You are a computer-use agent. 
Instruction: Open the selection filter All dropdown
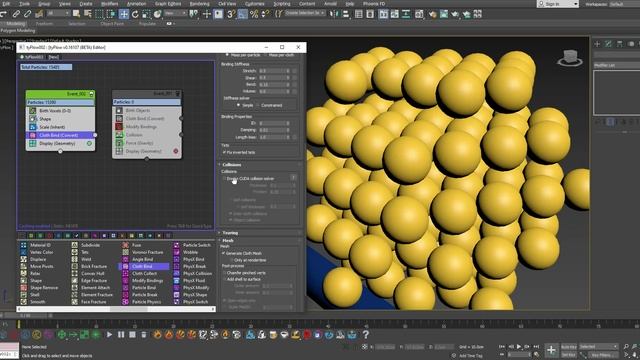[x=58, y=14]
